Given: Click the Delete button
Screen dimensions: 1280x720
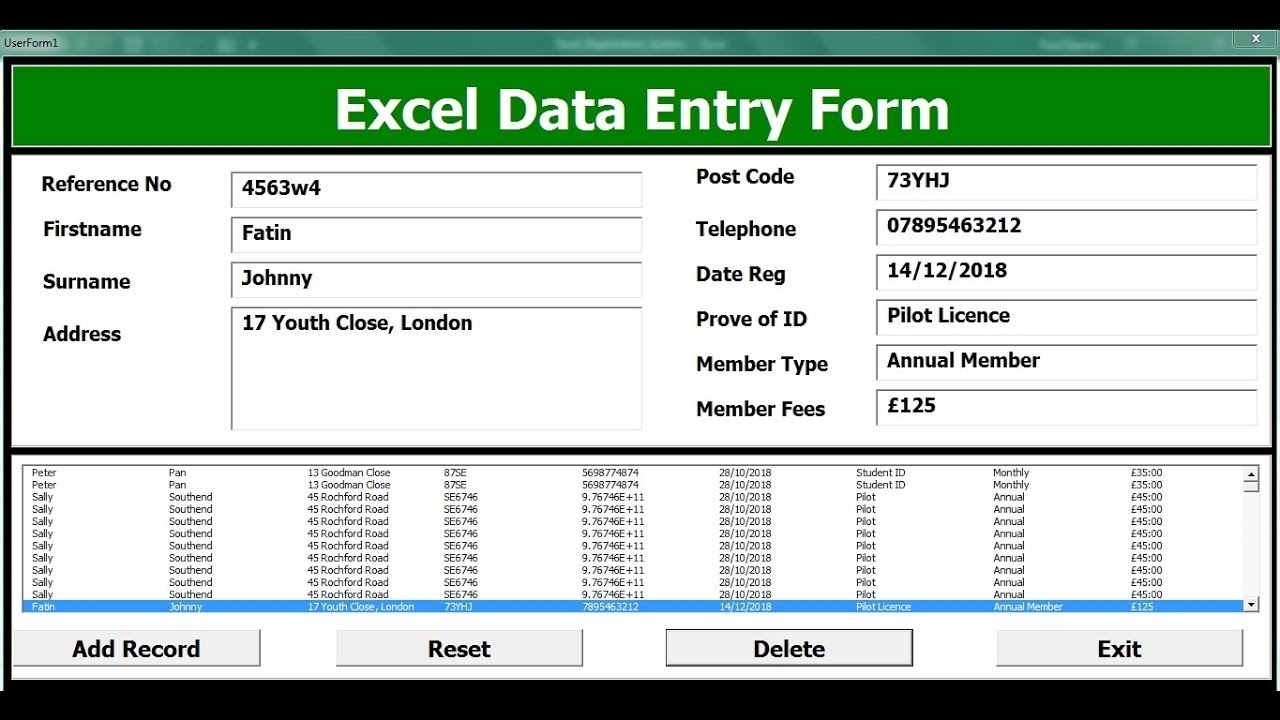Looking at the screenshot, I should point(789,648).
